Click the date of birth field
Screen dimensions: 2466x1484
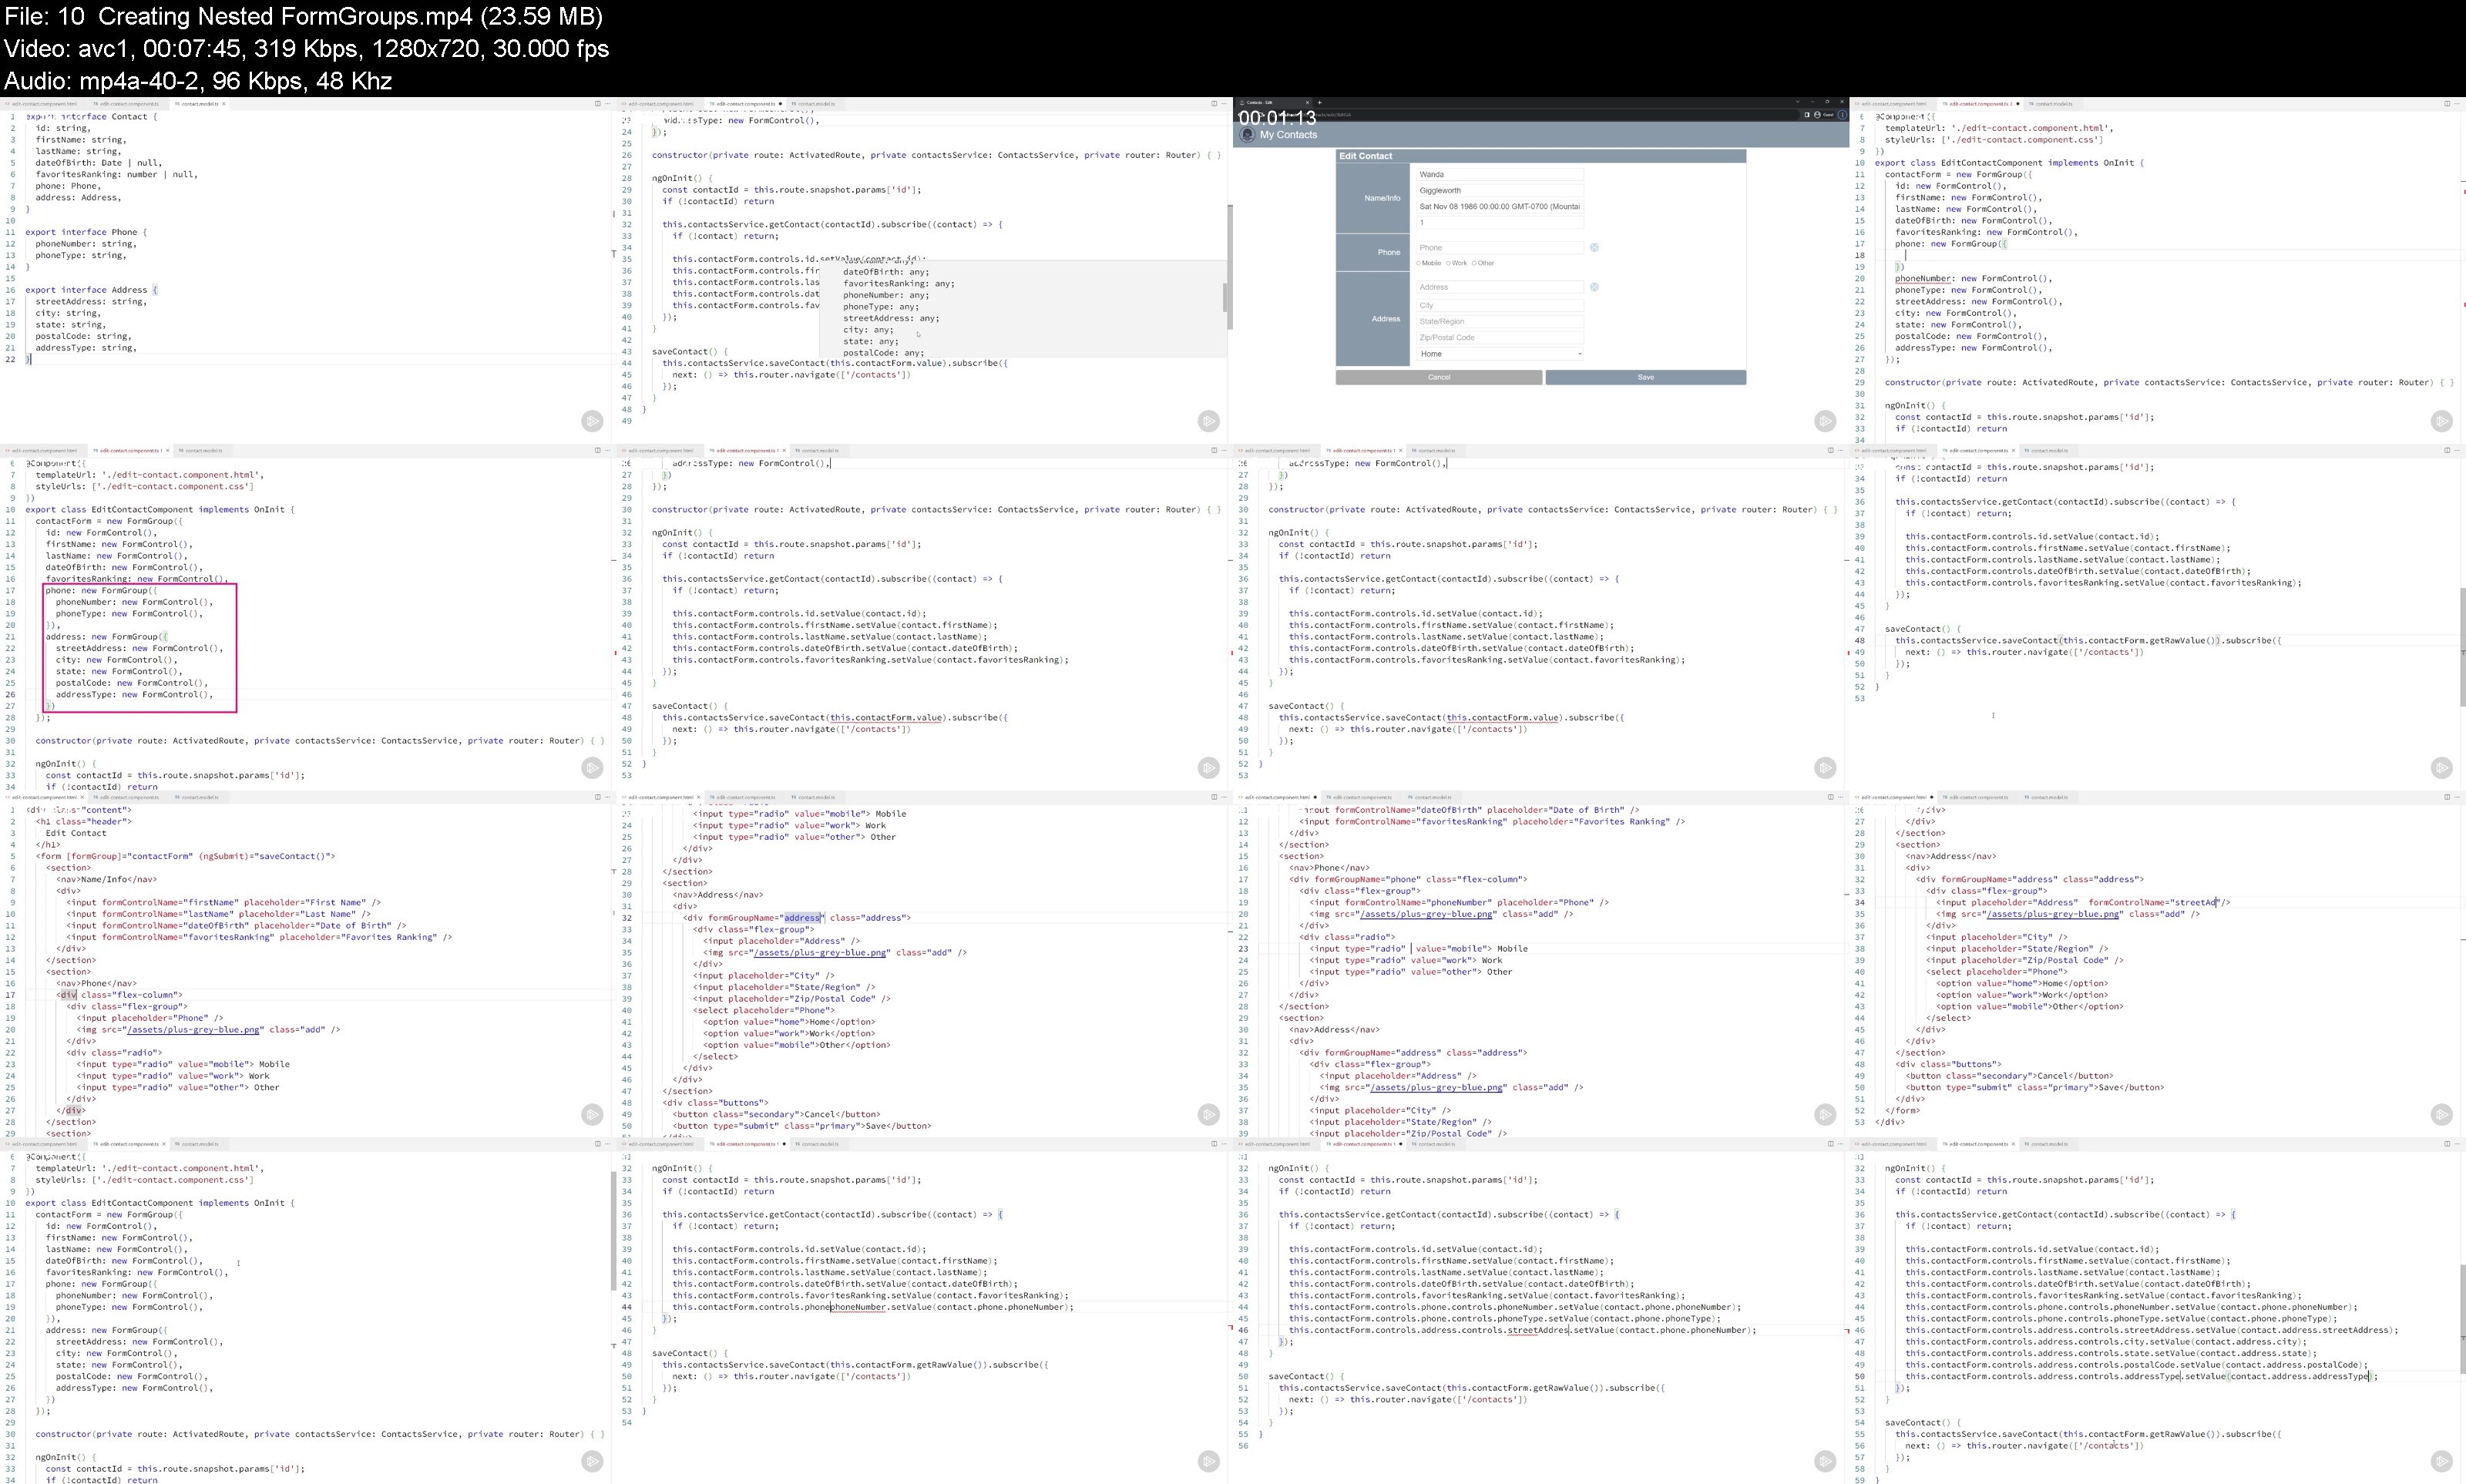click(1500, 206)
